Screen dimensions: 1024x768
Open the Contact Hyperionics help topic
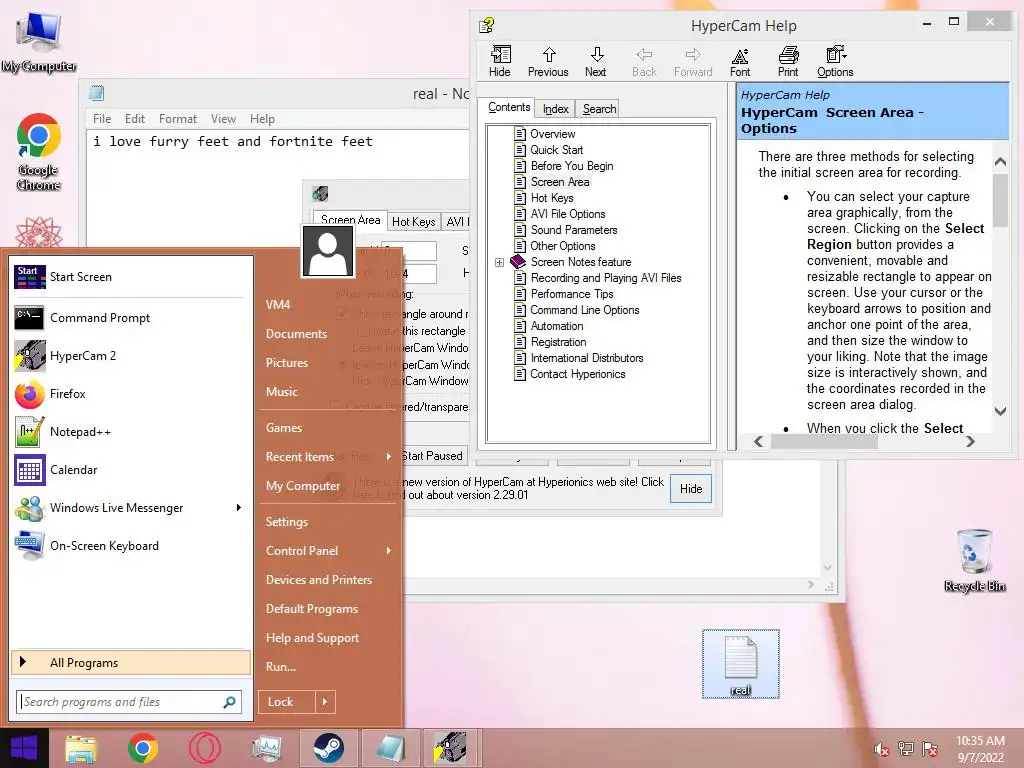577,374
